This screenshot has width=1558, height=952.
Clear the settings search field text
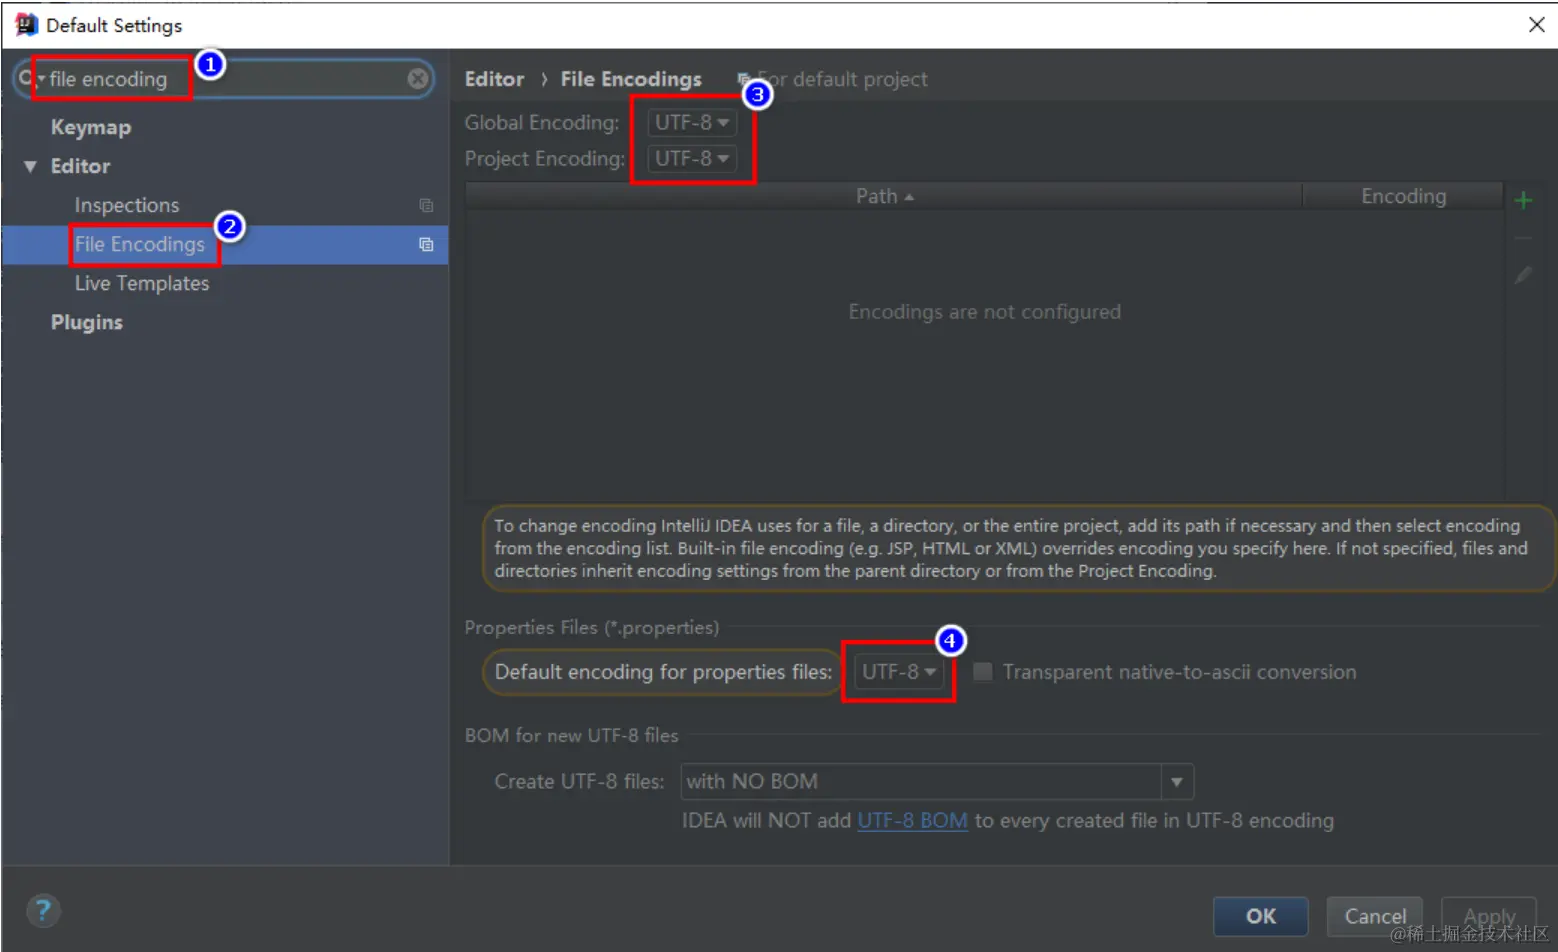tap(418, 79)
